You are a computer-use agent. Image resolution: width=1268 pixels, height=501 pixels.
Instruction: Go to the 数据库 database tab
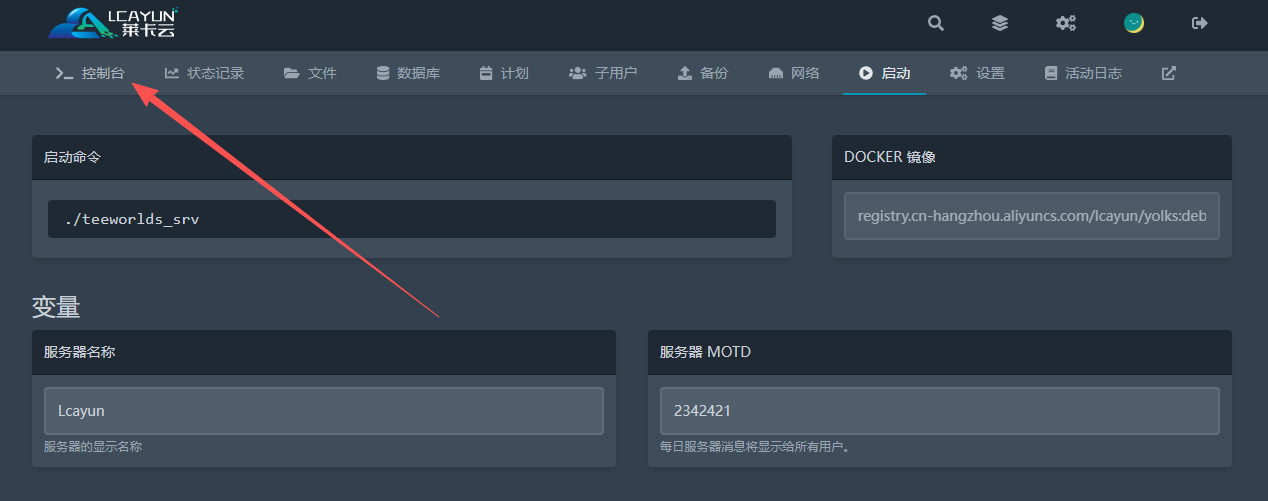pyautogui.click(x=407, y=73)
